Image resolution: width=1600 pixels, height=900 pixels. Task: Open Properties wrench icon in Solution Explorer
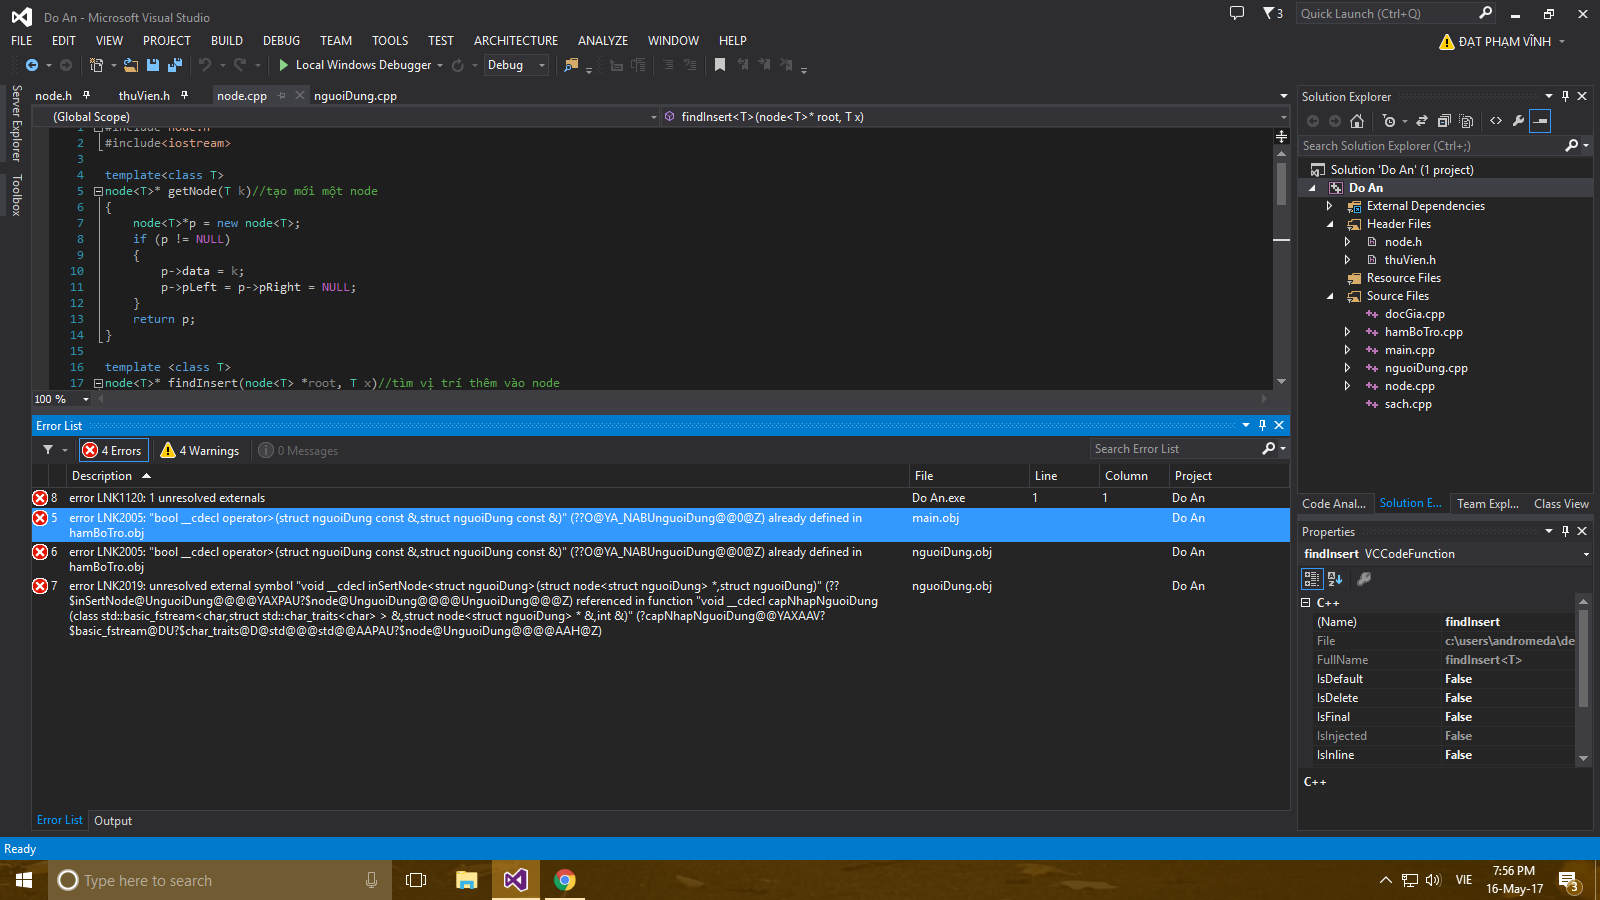coord(1519,121)
